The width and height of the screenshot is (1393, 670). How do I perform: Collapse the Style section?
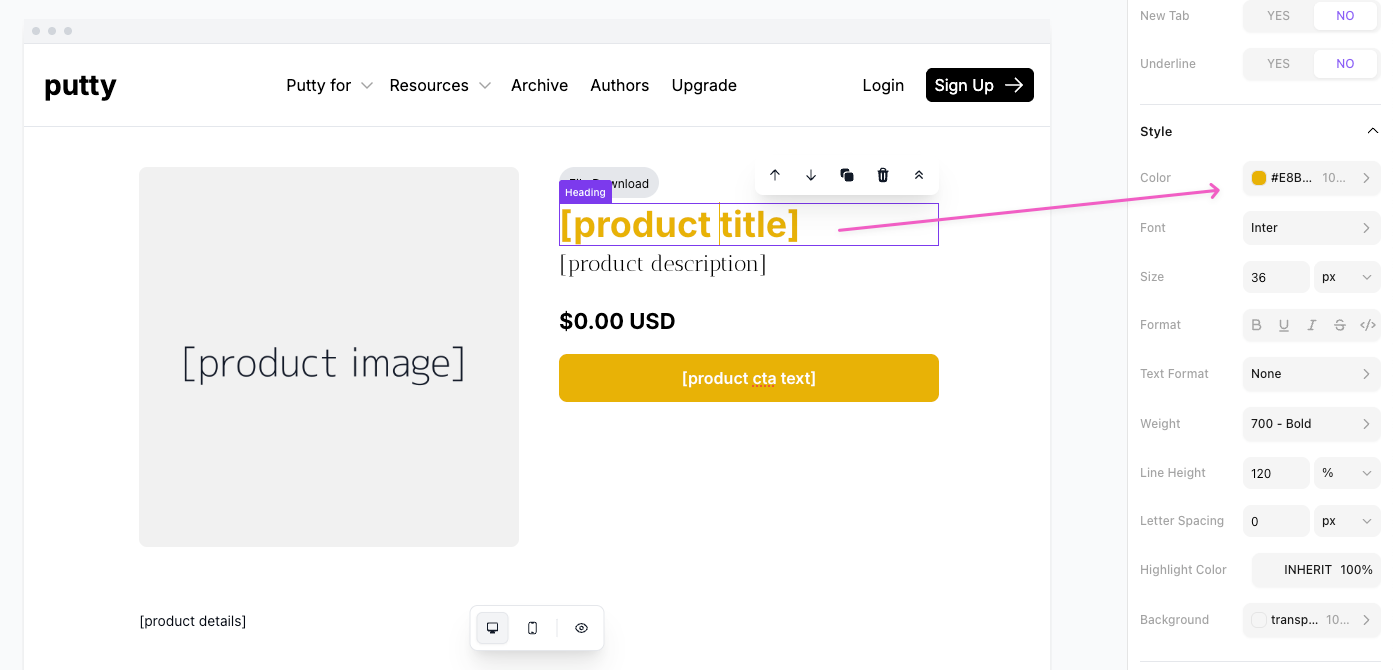(x=1372, y=131)
